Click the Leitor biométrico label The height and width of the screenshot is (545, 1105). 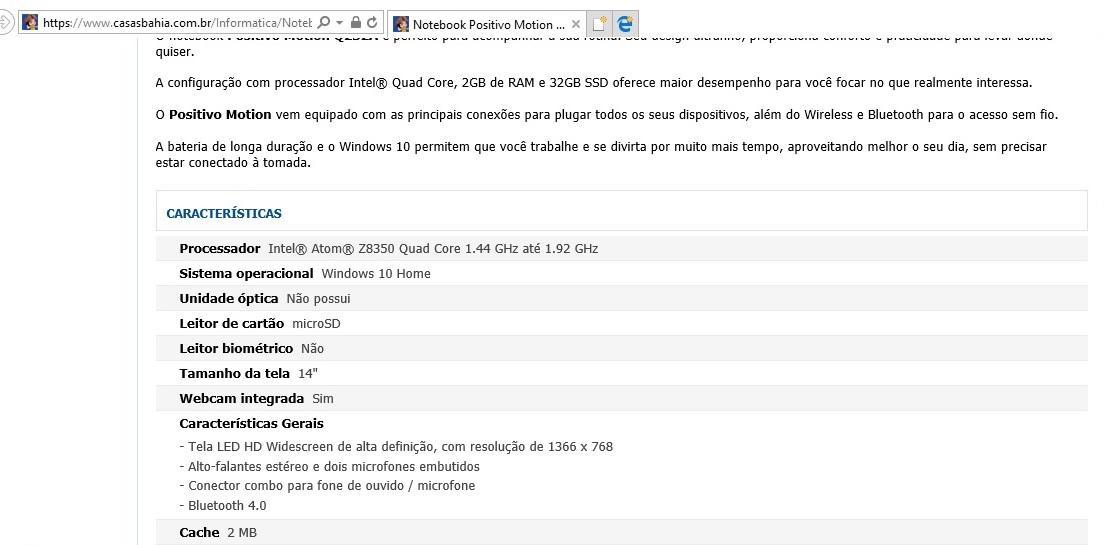pos(236,348)
